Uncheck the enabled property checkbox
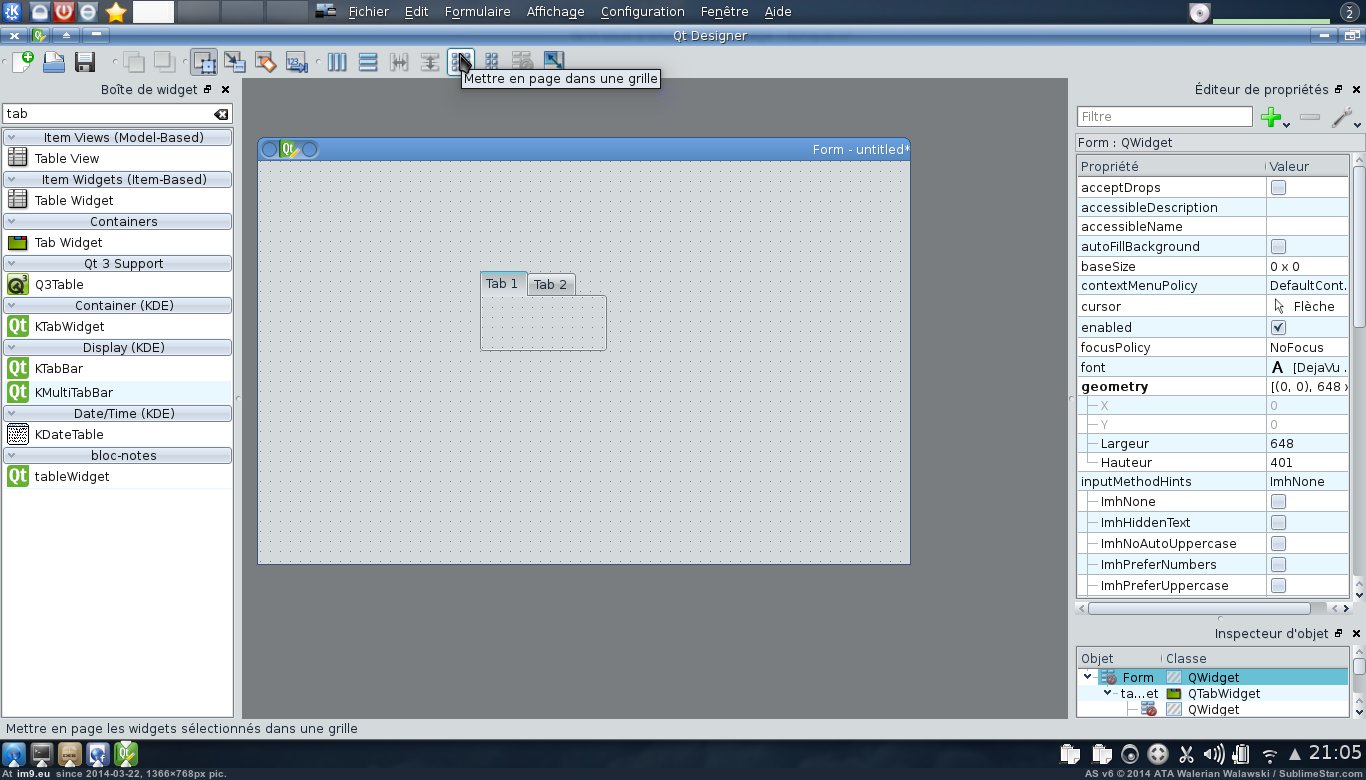This screenshot has width=1366, height=780. coord(1278,328)
